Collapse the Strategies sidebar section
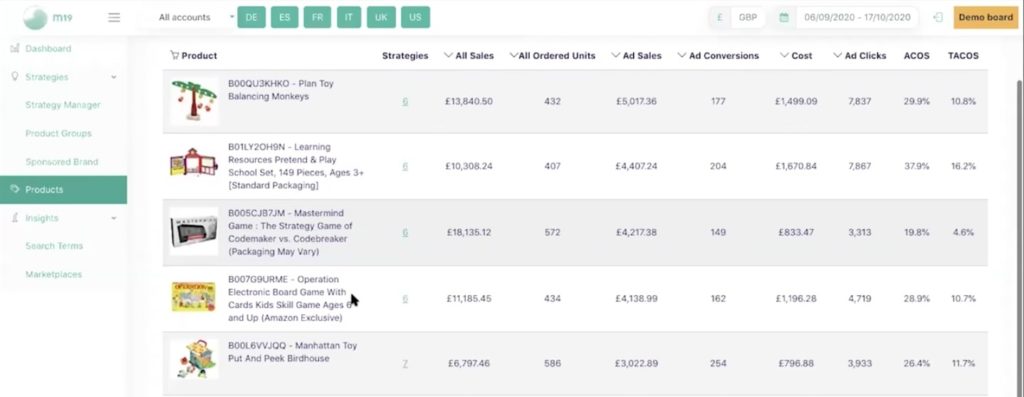Screen dimensions: 1024x397 114,77
